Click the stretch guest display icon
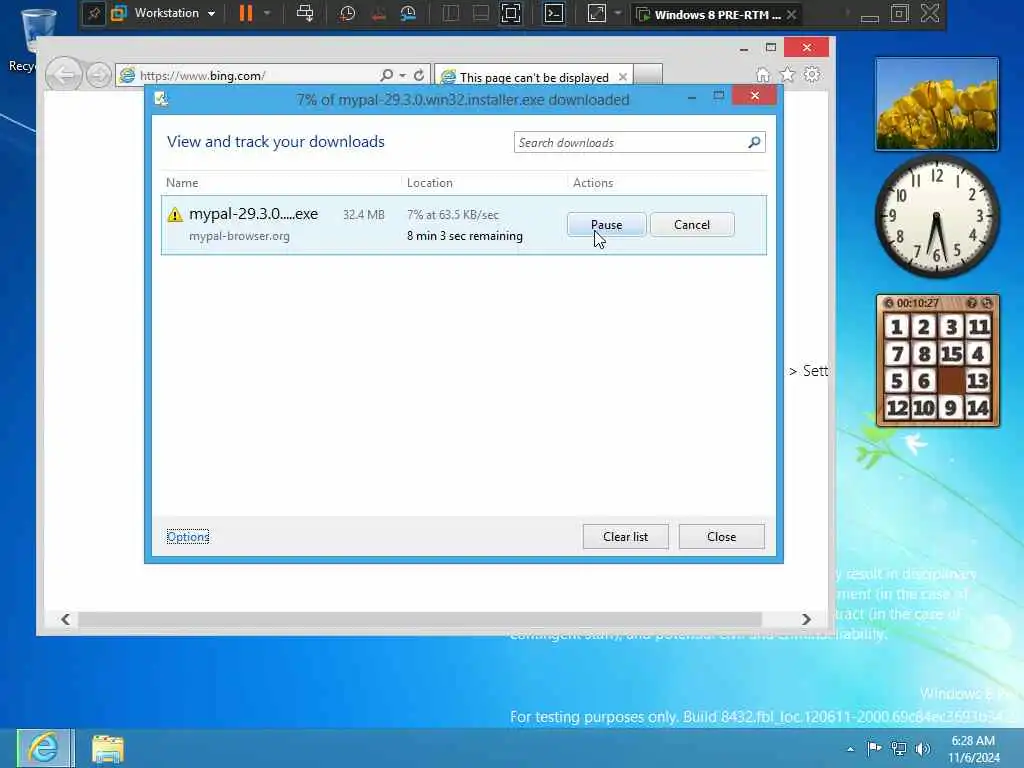Screen dimensions: 1024x768 (x=596, y=13)
